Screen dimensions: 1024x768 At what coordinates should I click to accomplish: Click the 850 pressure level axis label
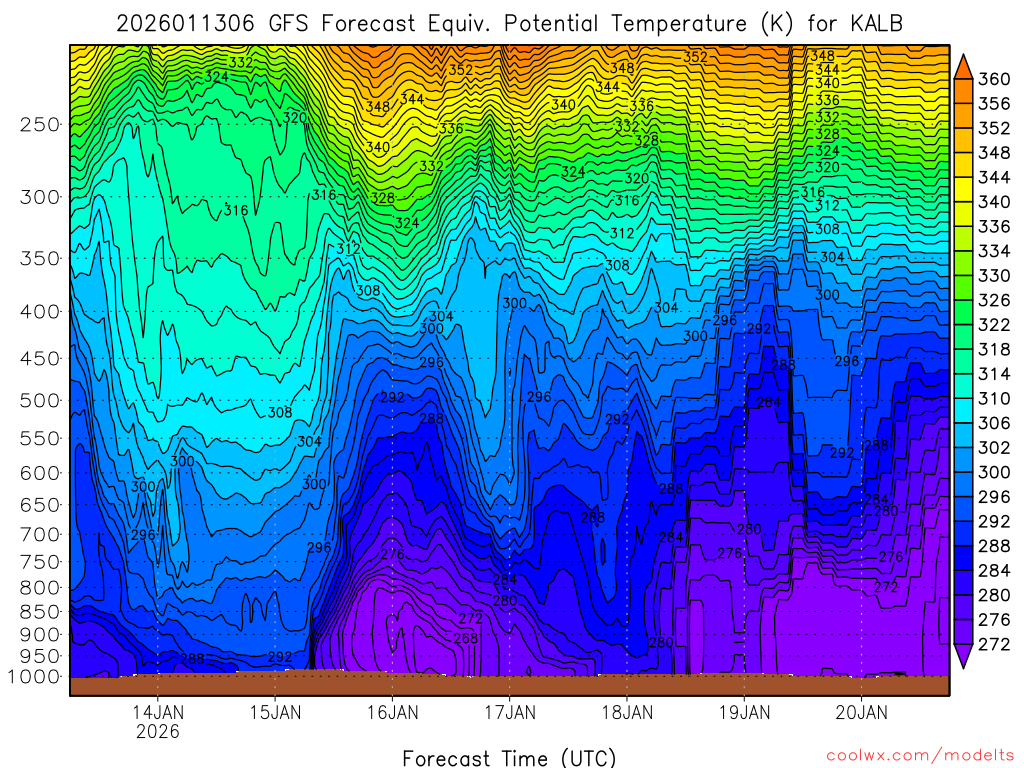point(40,612)
